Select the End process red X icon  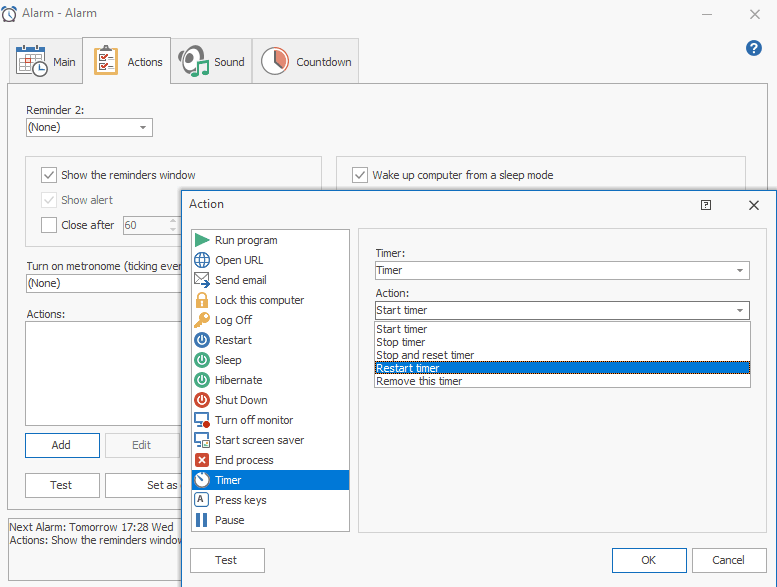point(202,460)
